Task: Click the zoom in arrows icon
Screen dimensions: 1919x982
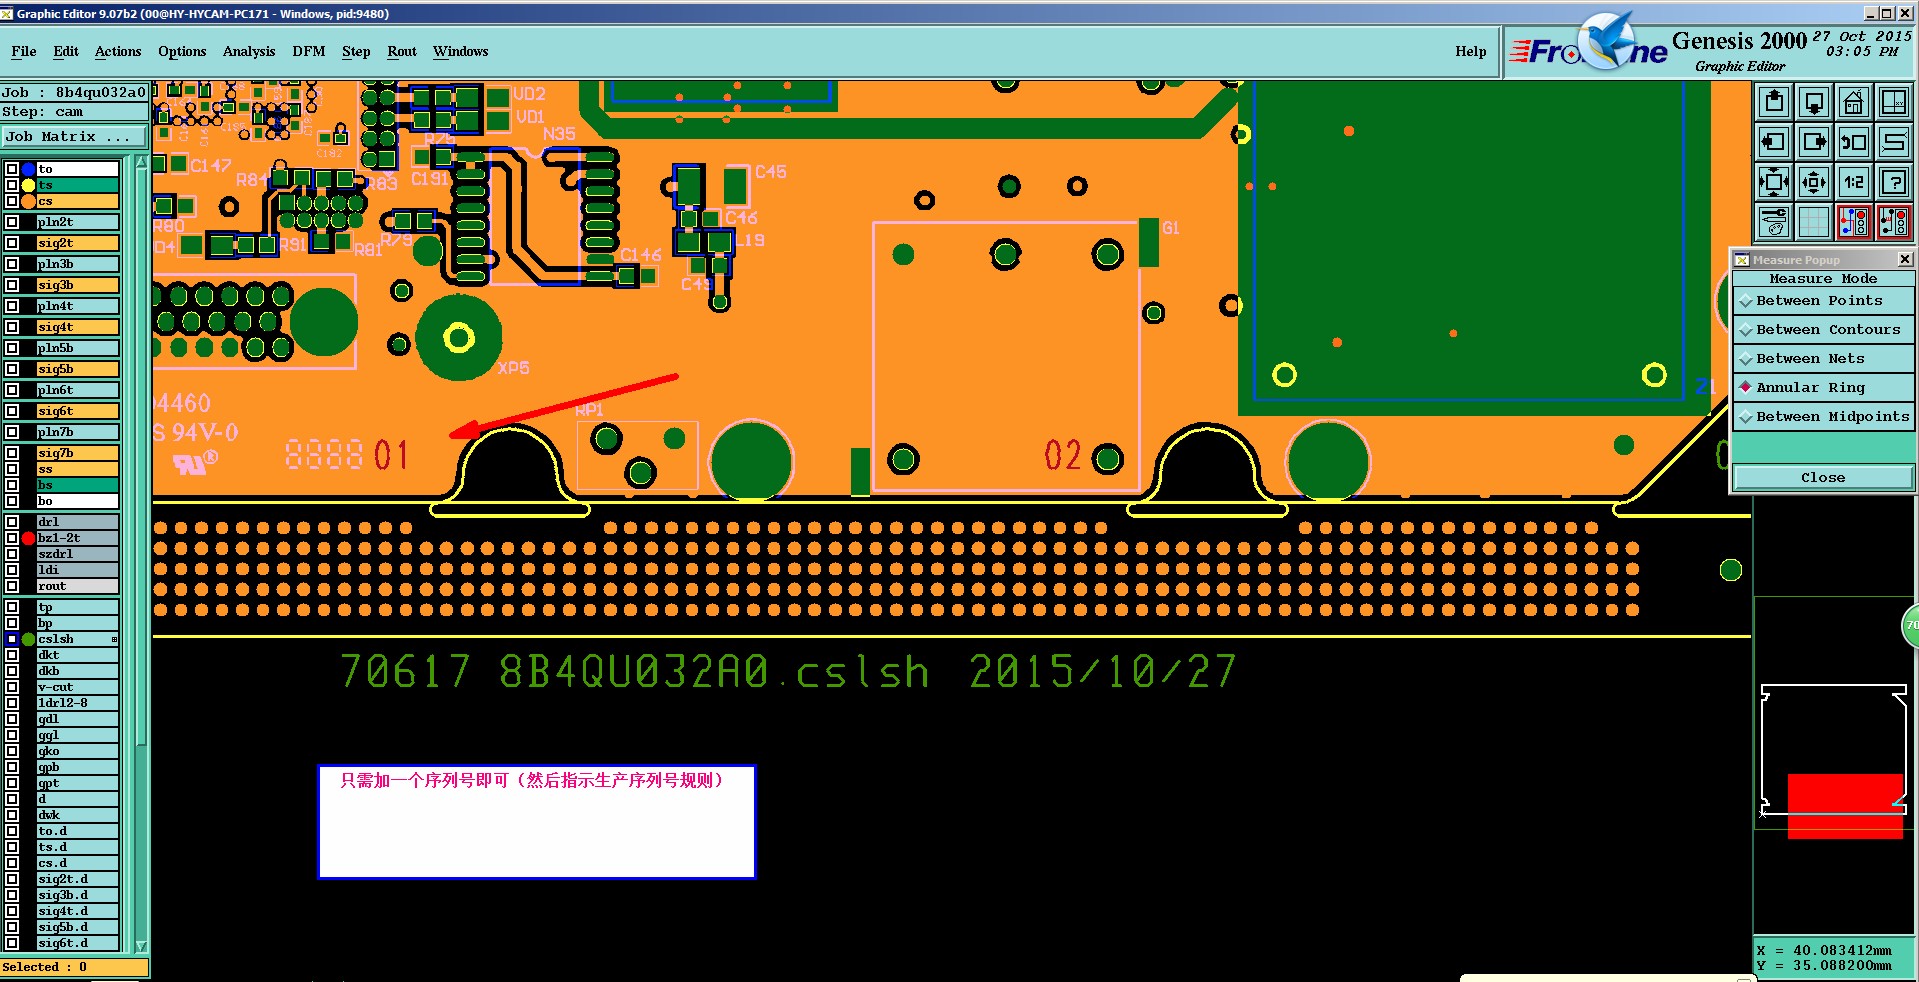Action: coord(1774,182)
